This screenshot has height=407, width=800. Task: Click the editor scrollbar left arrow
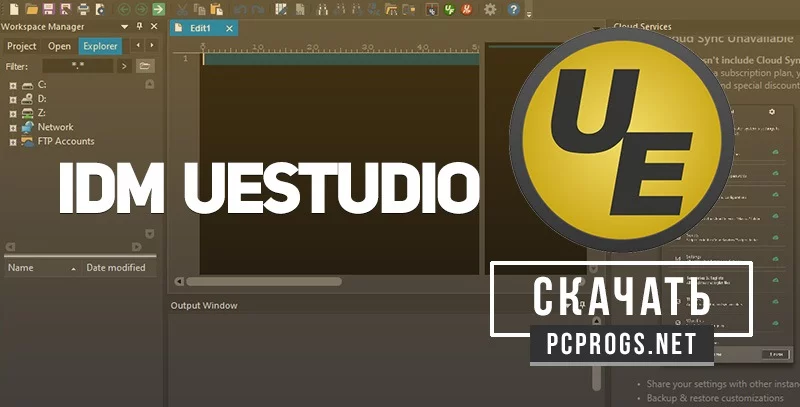pos(179,281)
